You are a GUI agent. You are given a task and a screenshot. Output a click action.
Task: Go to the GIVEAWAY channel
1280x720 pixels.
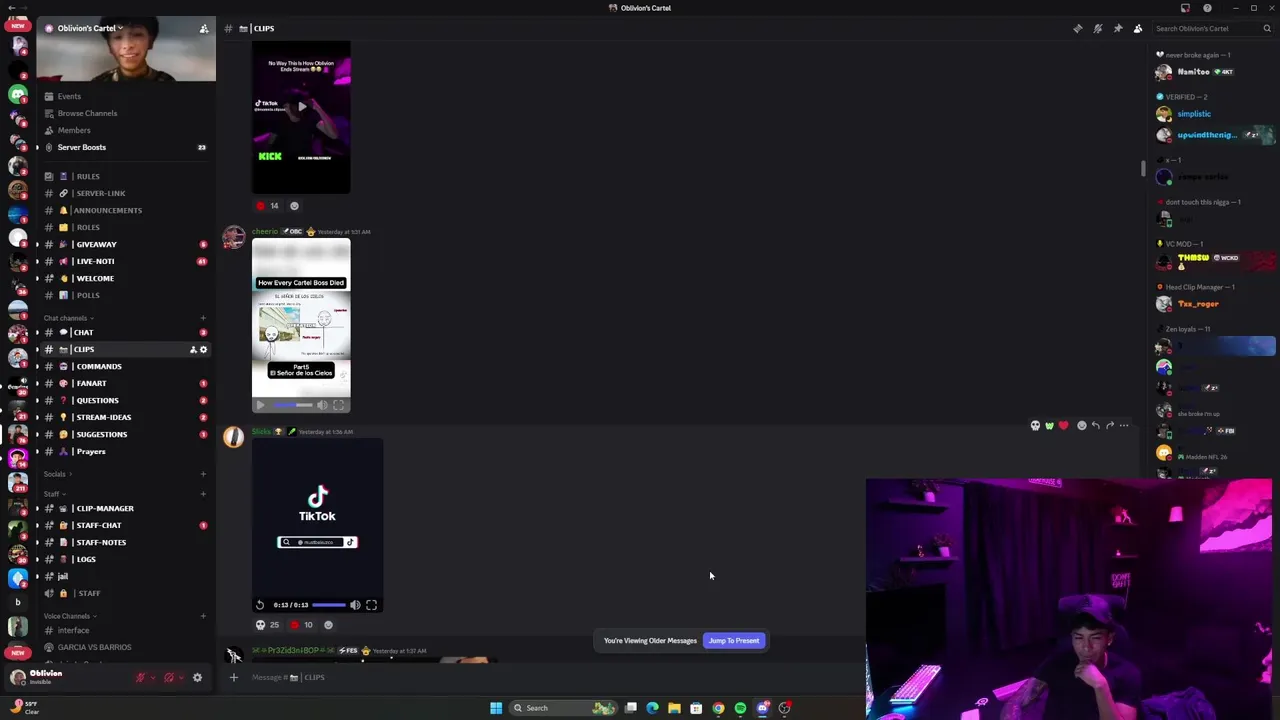(x=124, y=244)
